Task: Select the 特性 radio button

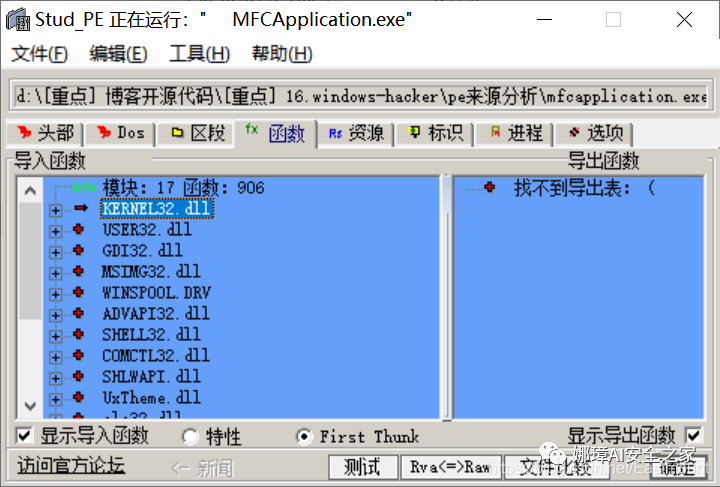Action: (190, 436)
